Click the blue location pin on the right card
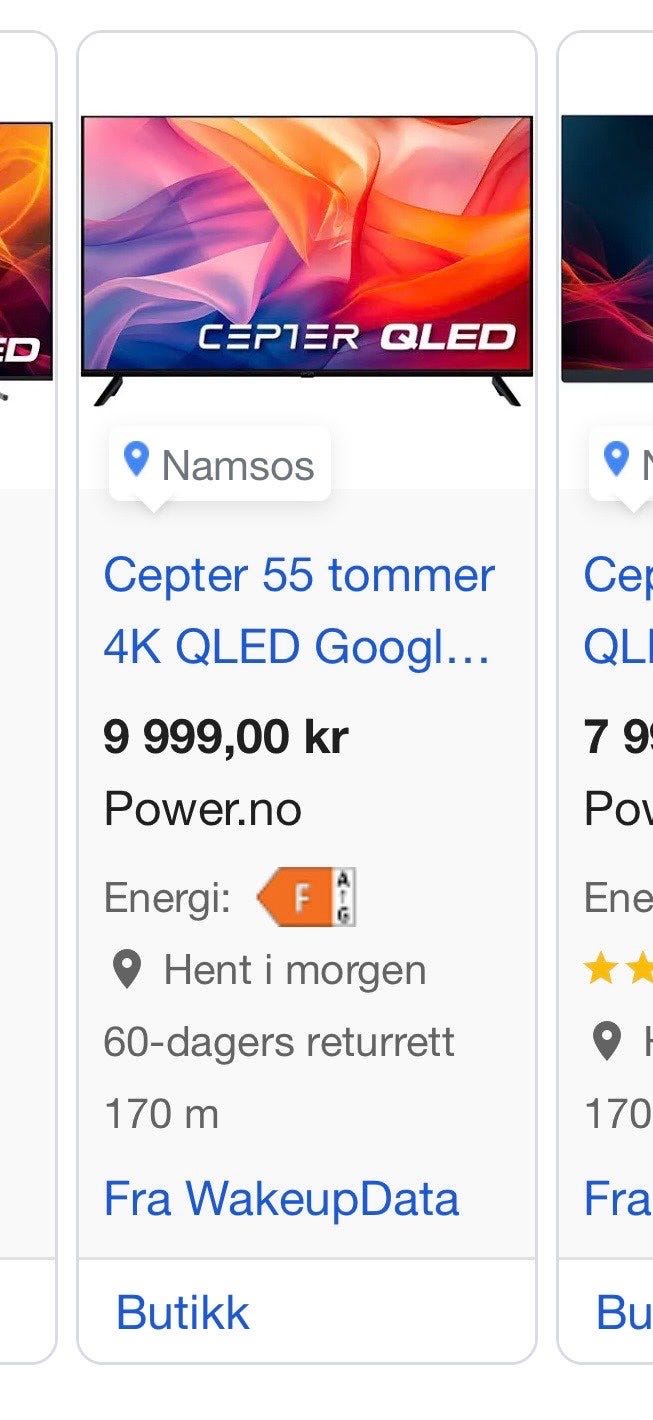 pyautogui.click(x=618, y=460)
